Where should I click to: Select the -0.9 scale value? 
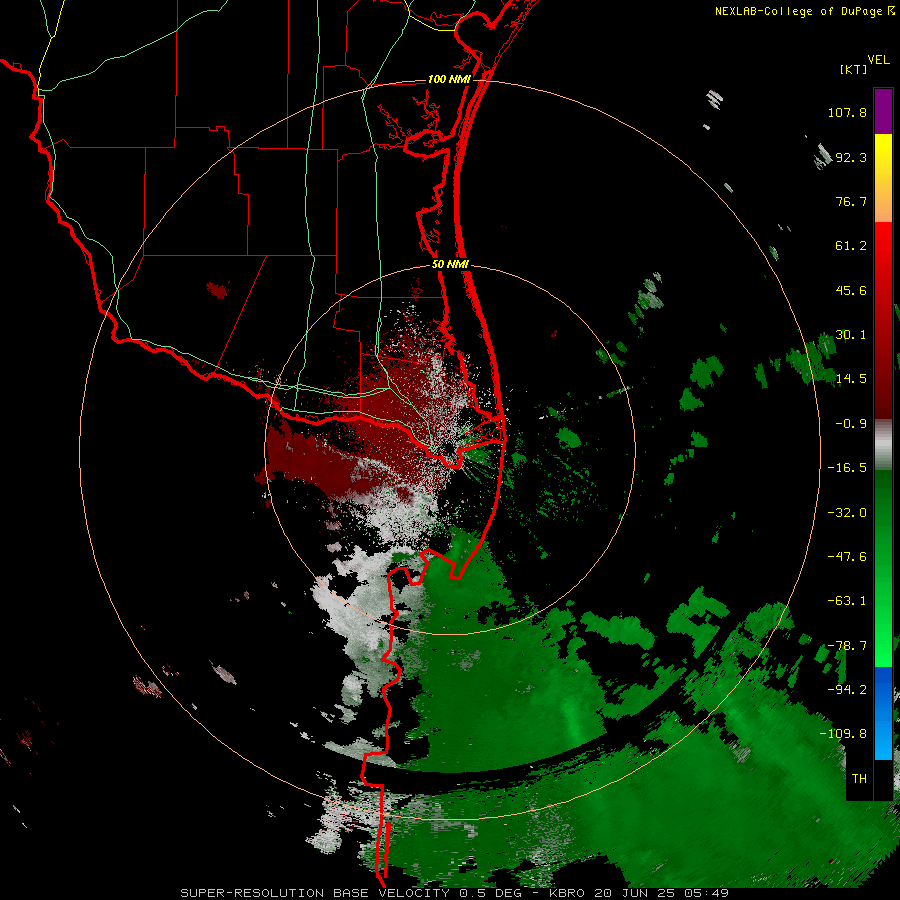[x=851, y=424]
